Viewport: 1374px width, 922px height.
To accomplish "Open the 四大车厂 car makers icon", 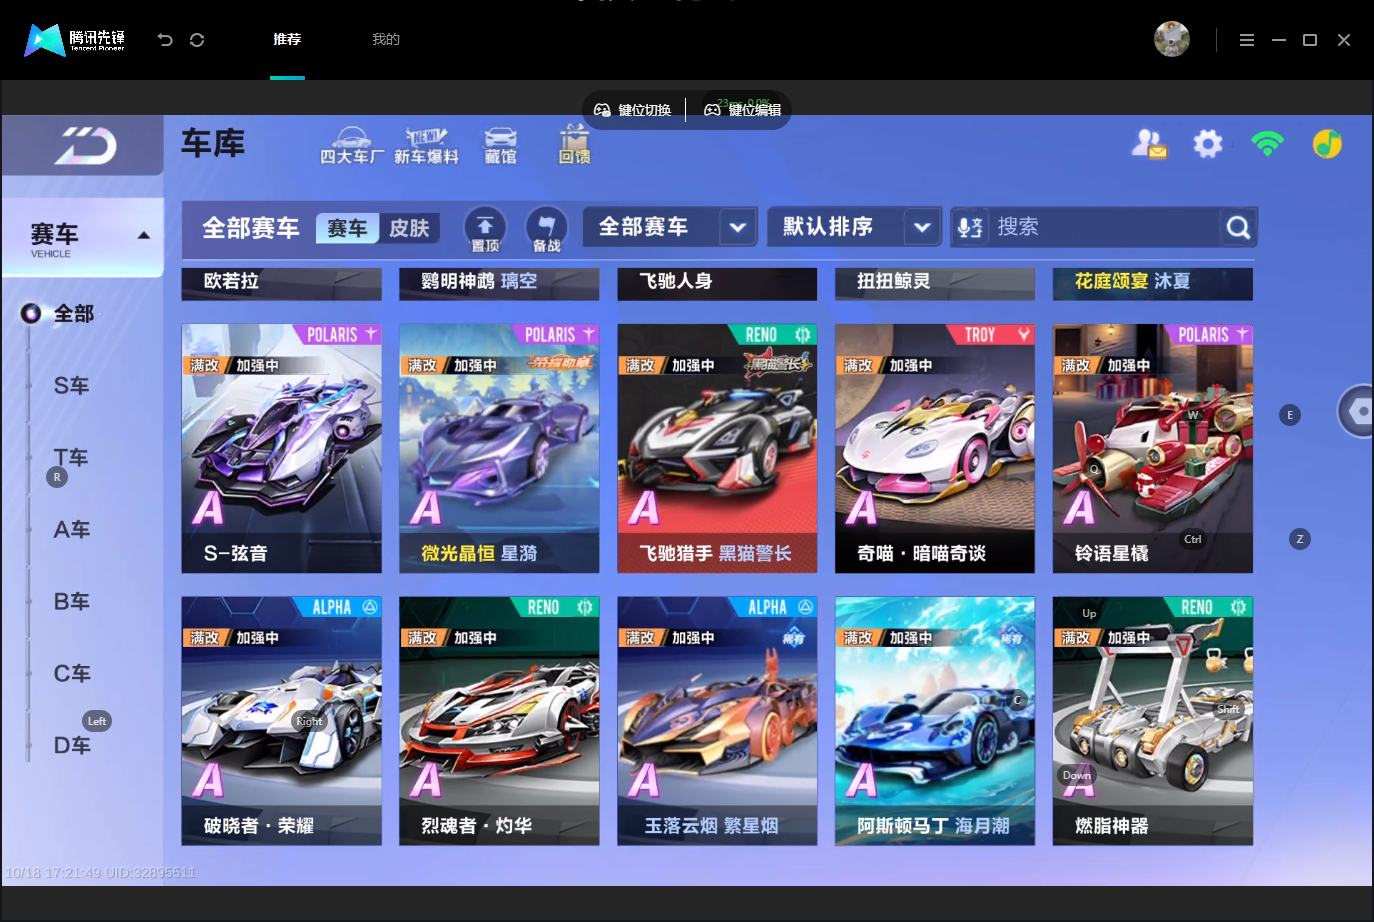I will pos(351,145).
